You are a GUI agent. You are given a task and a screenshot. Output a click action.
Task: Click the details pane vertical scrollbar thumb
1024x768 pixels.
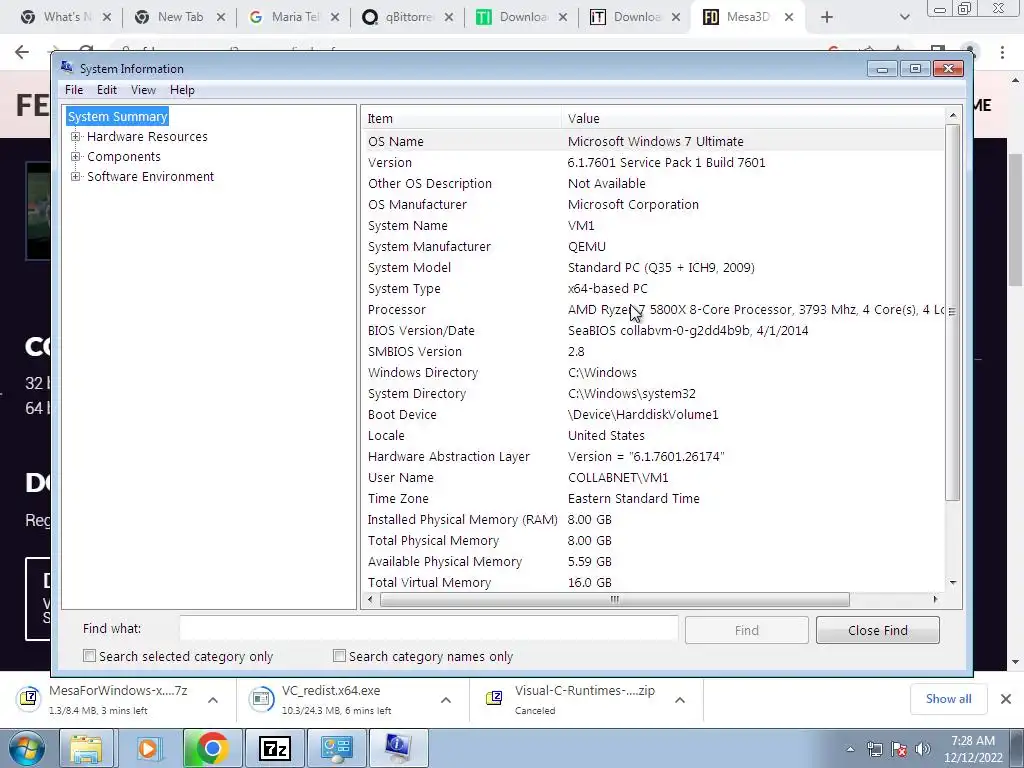tap(953, 312)
